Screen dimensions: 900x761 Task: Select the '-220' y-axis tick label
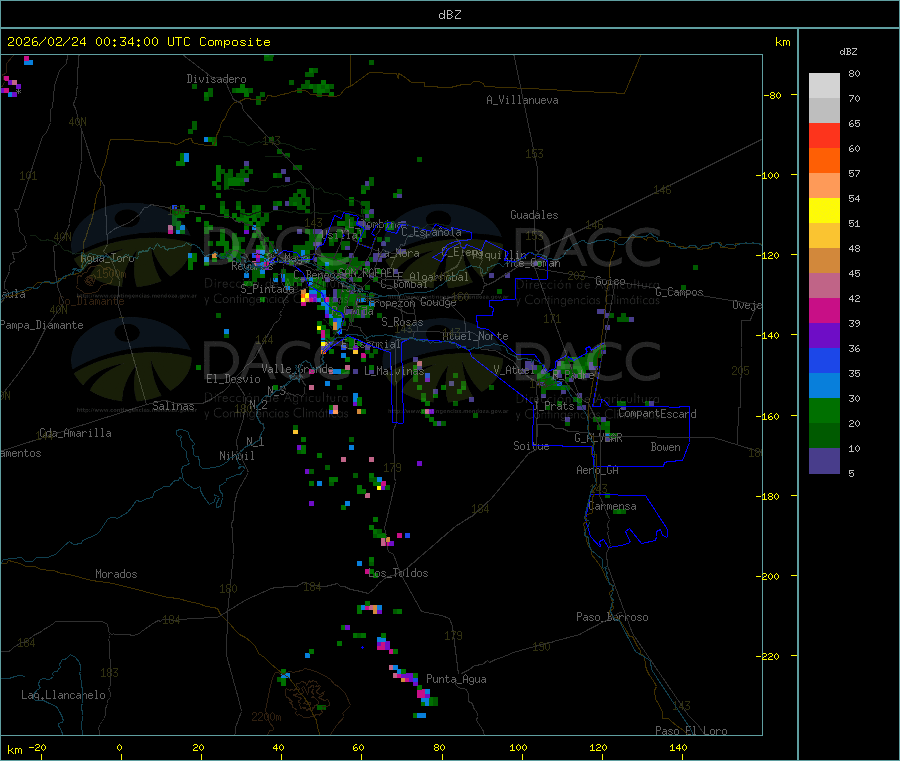[767, 656]
